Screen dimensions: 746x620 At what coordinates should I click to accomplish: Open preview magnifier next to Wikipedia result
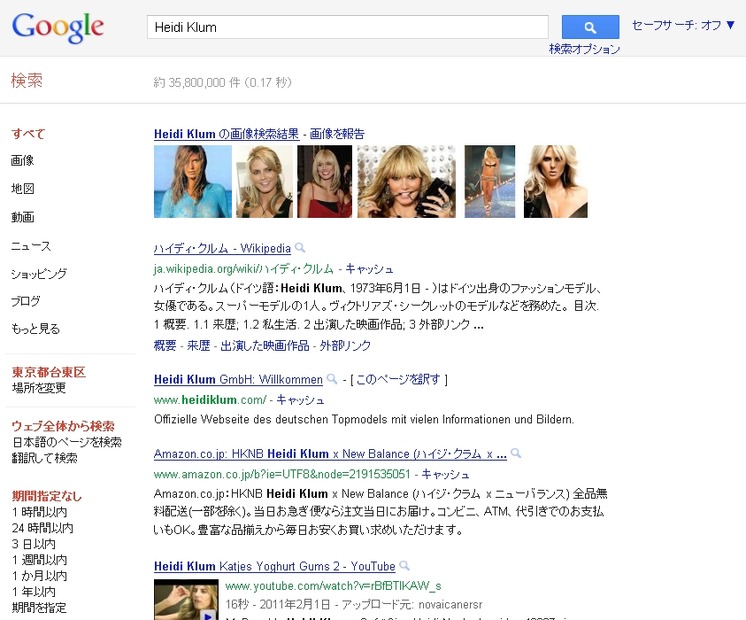(x=300, y=248)
